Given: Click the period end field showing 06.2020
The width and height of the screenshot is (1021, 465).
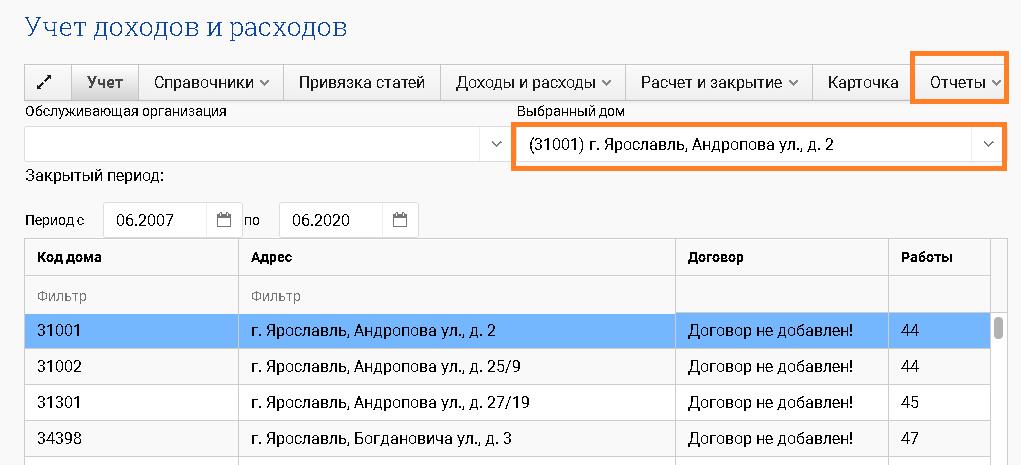Looking at the screenshot, I should click(x=328, y=220).
